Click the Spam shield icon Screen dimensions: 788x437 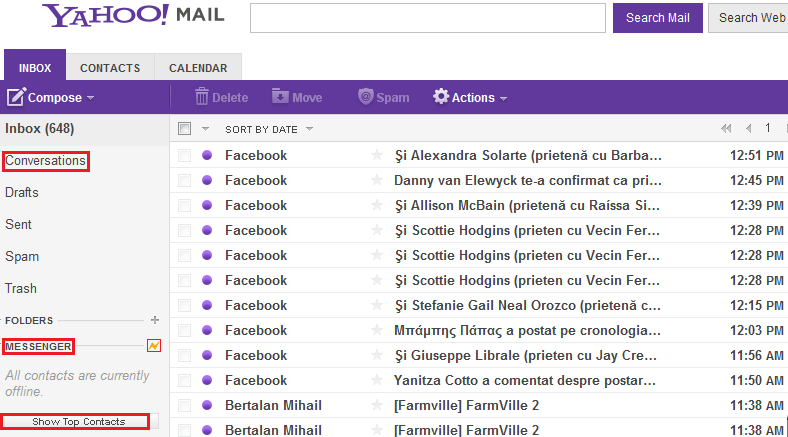(x=366, y=96)
